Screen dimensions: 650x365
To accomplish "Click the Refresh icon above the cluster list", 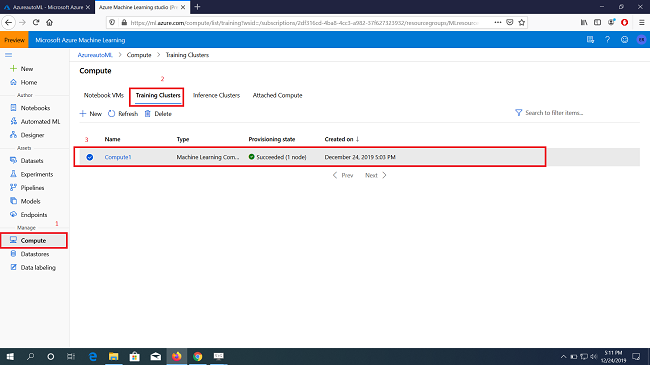I will pyautogui.click(x=111, y=113).
